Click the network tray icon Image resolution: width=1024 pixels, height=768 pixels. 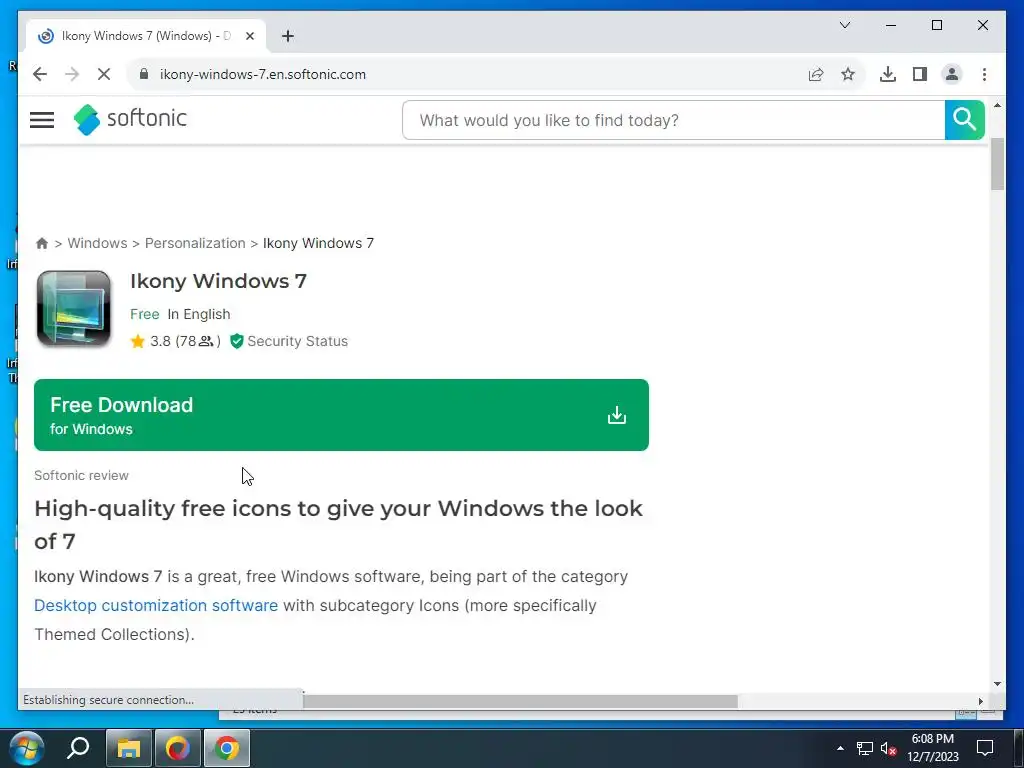pyautogui.click(x=865, y=748)
